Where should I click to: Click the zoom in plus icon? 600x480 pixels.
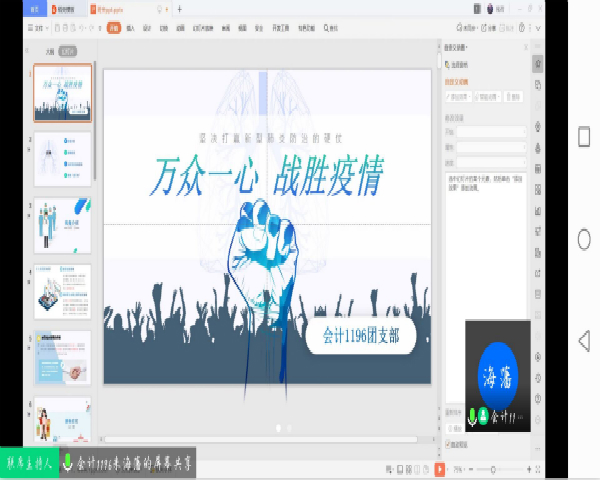pyautogui.click(x=529, y=469)
